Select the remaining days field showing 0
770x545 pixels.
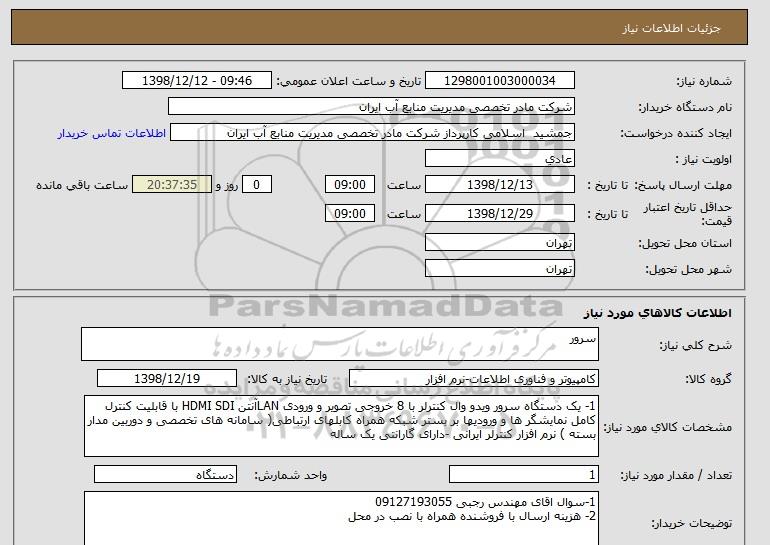pos(256,185)
